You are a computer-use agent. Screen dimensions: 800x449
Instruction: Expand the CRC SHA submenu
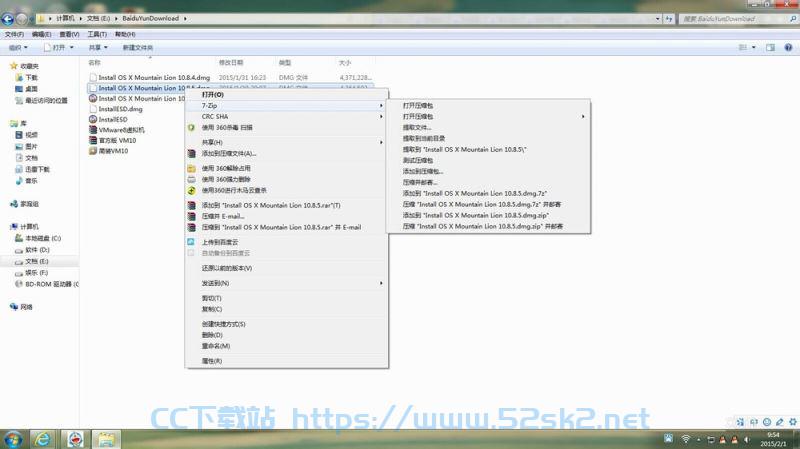click(381, 117)
